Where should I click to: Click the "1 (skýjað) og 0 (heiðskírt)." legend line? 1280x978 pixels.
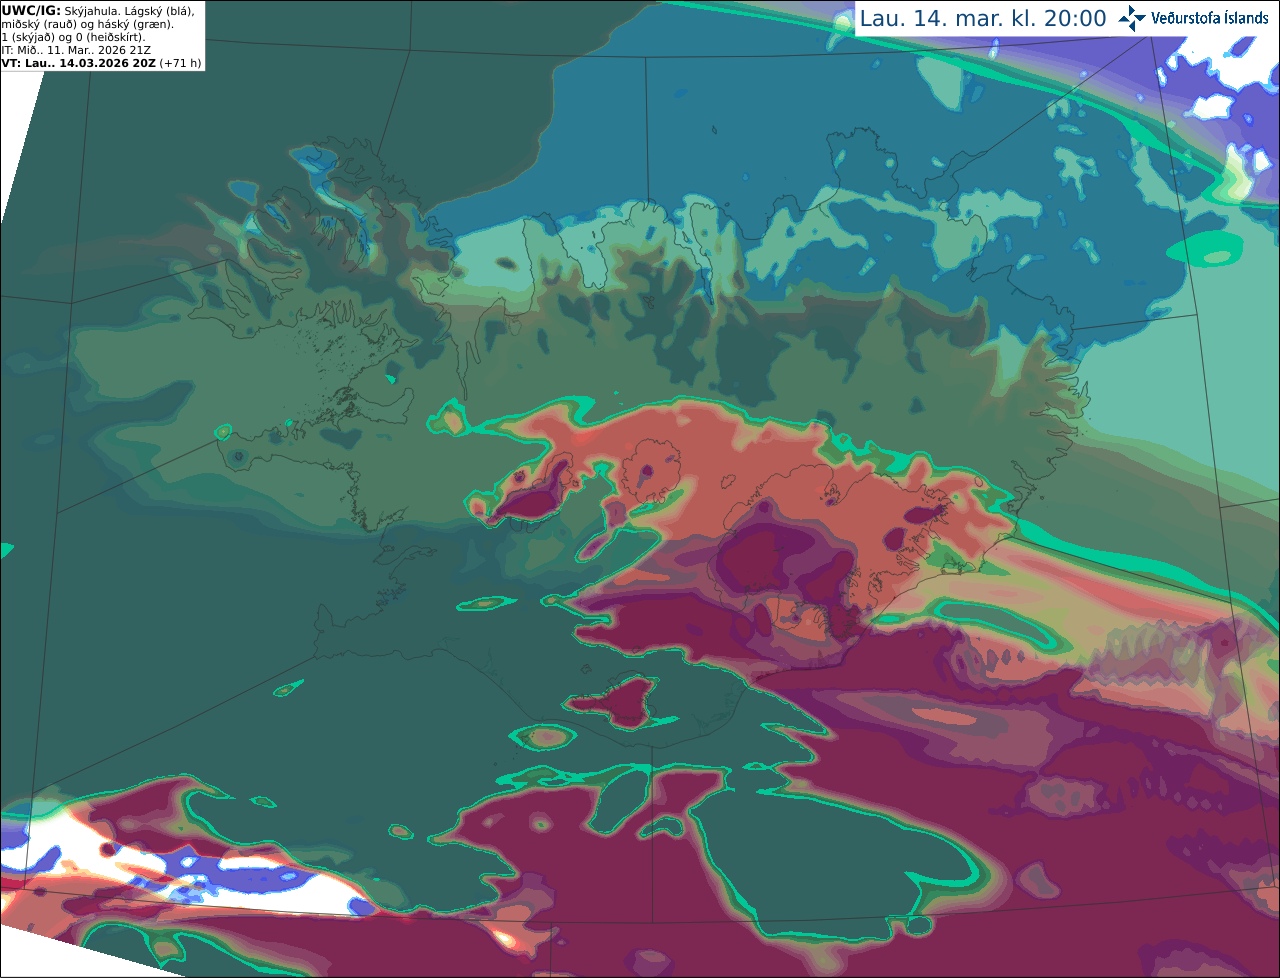tap(73, 37)
